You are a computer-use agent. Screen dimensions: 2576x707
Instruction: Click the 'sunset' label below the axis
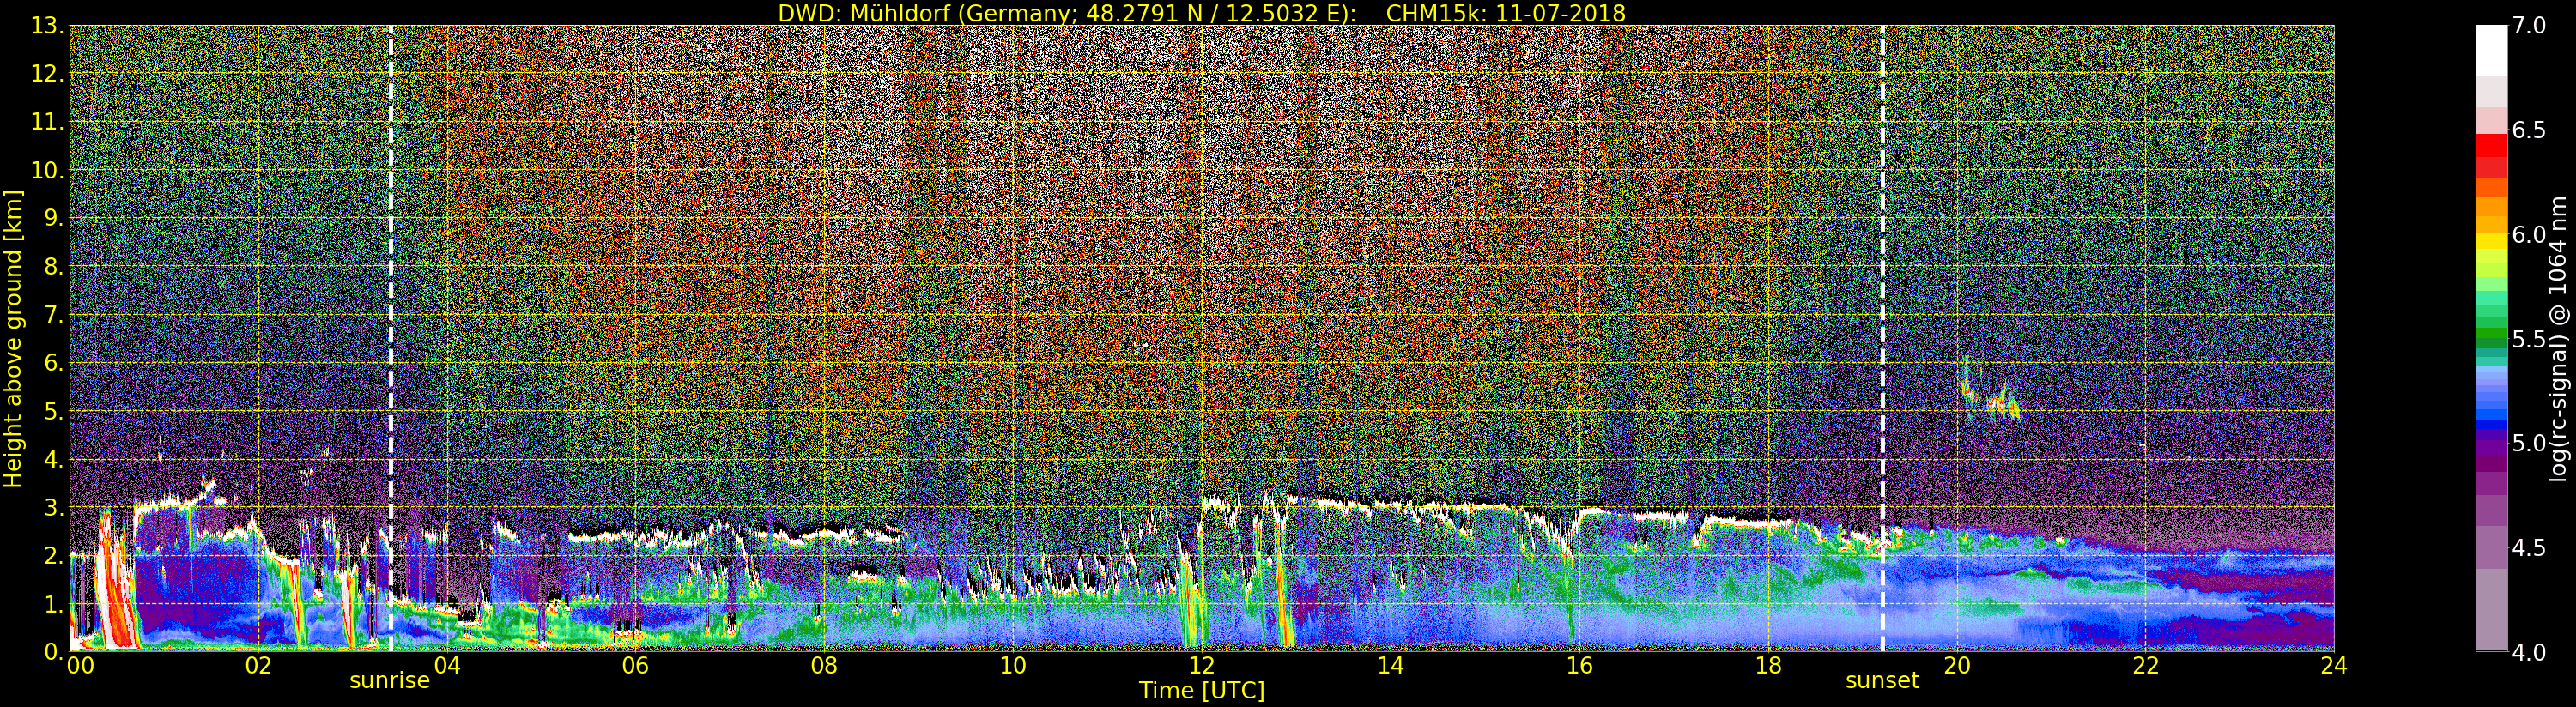tap(1882, 681)
